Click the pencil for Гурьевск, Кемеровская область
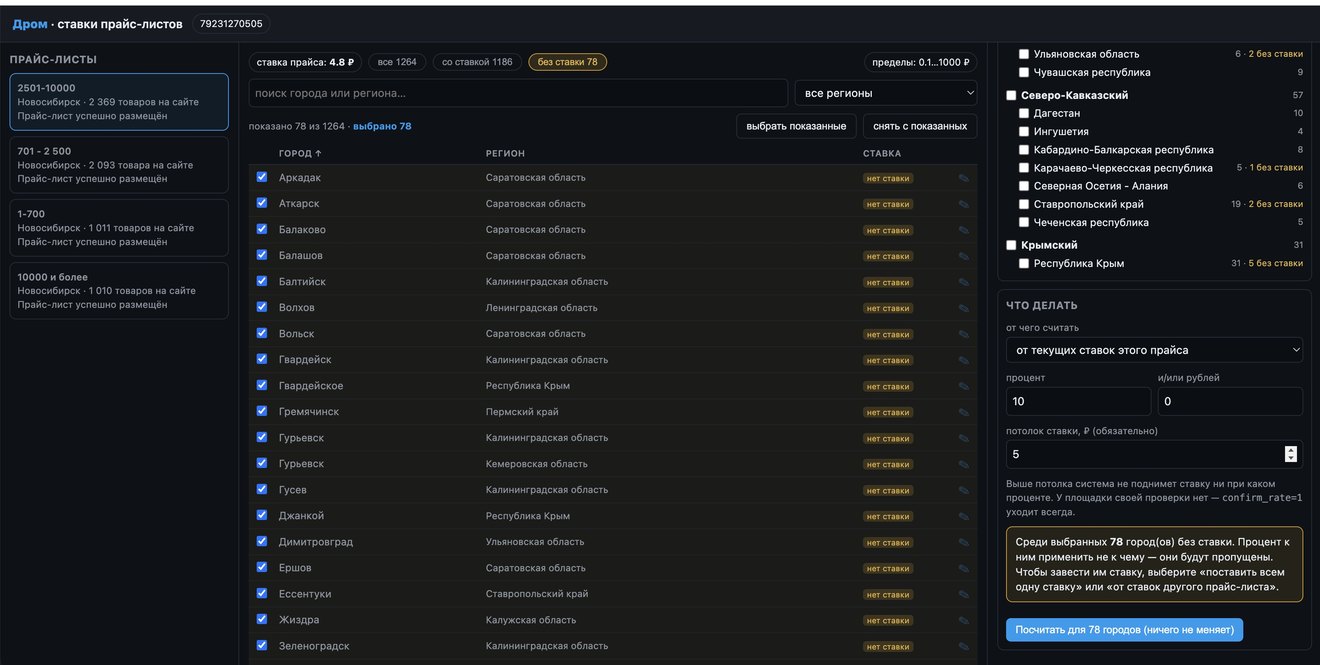Screen dimensions: 1320x665 tap(964, 464)
